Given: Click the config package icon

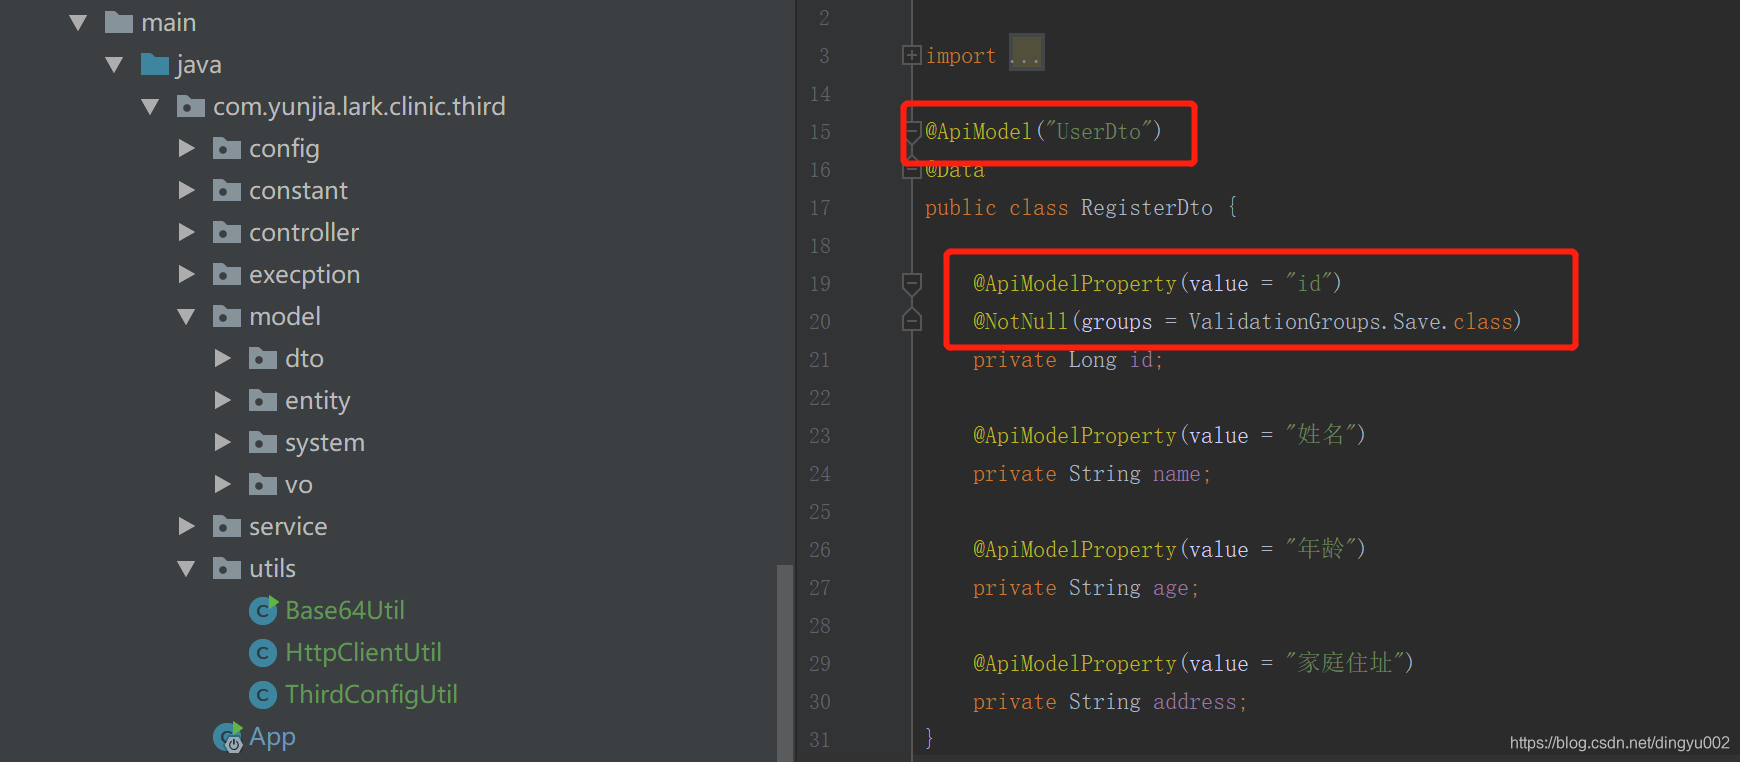Looking at the screenshot, I should point(227,148).
